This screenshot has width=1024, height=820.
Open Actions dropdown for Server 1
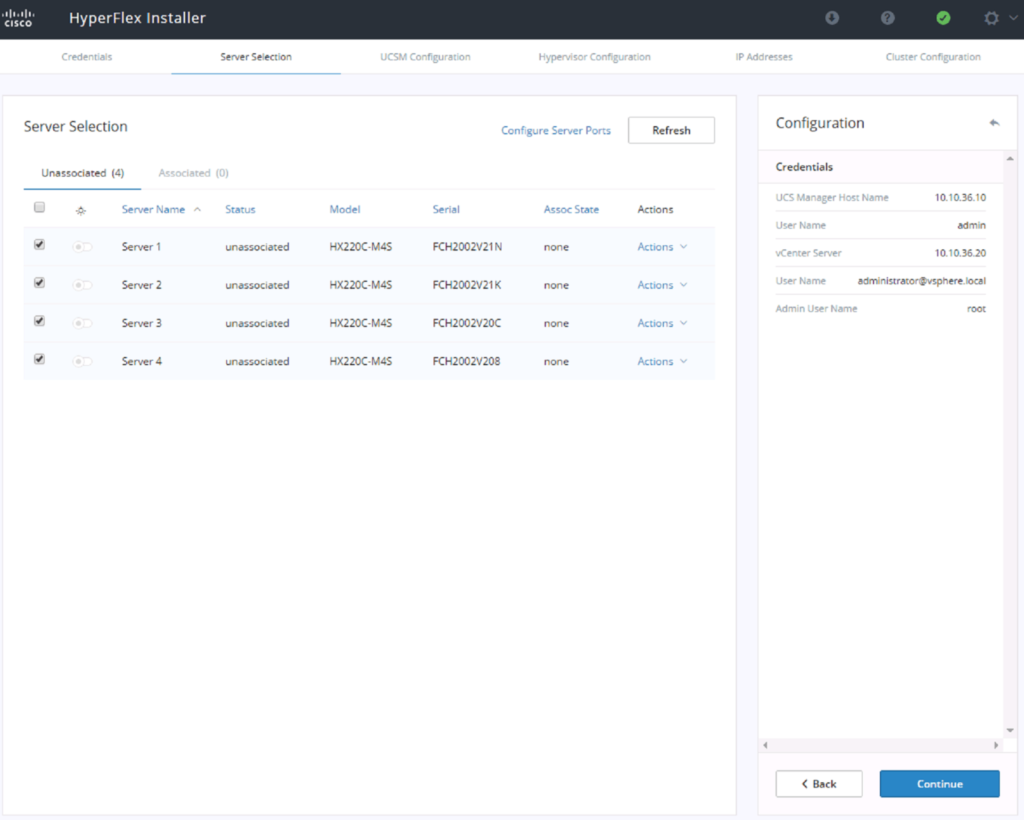662,247
